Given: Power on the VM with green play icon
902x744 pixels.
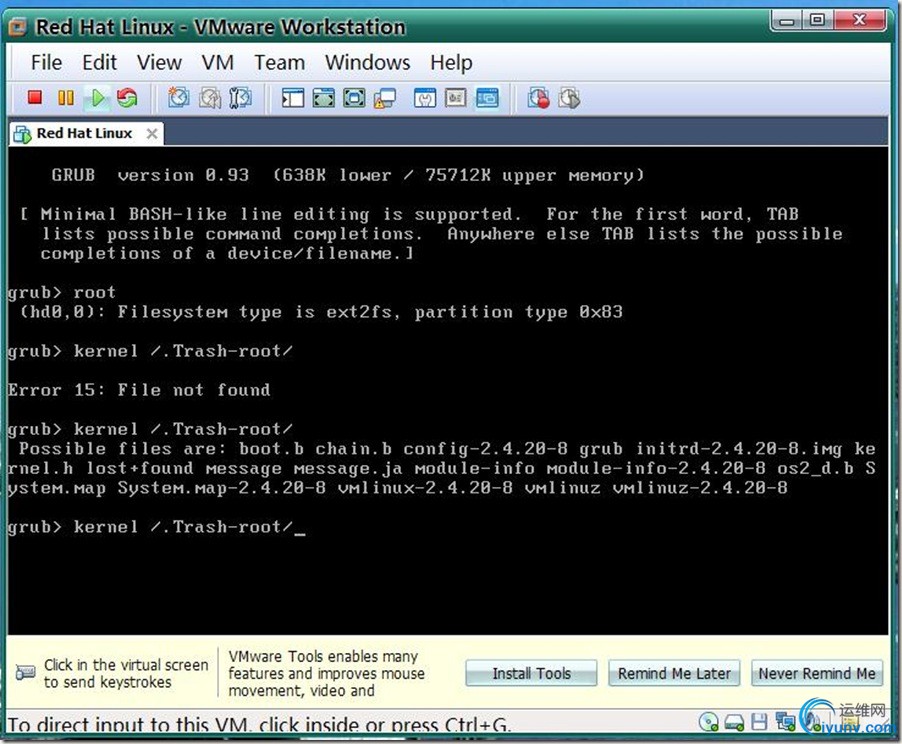Looking at the screenshot, I should click(97, 98).
